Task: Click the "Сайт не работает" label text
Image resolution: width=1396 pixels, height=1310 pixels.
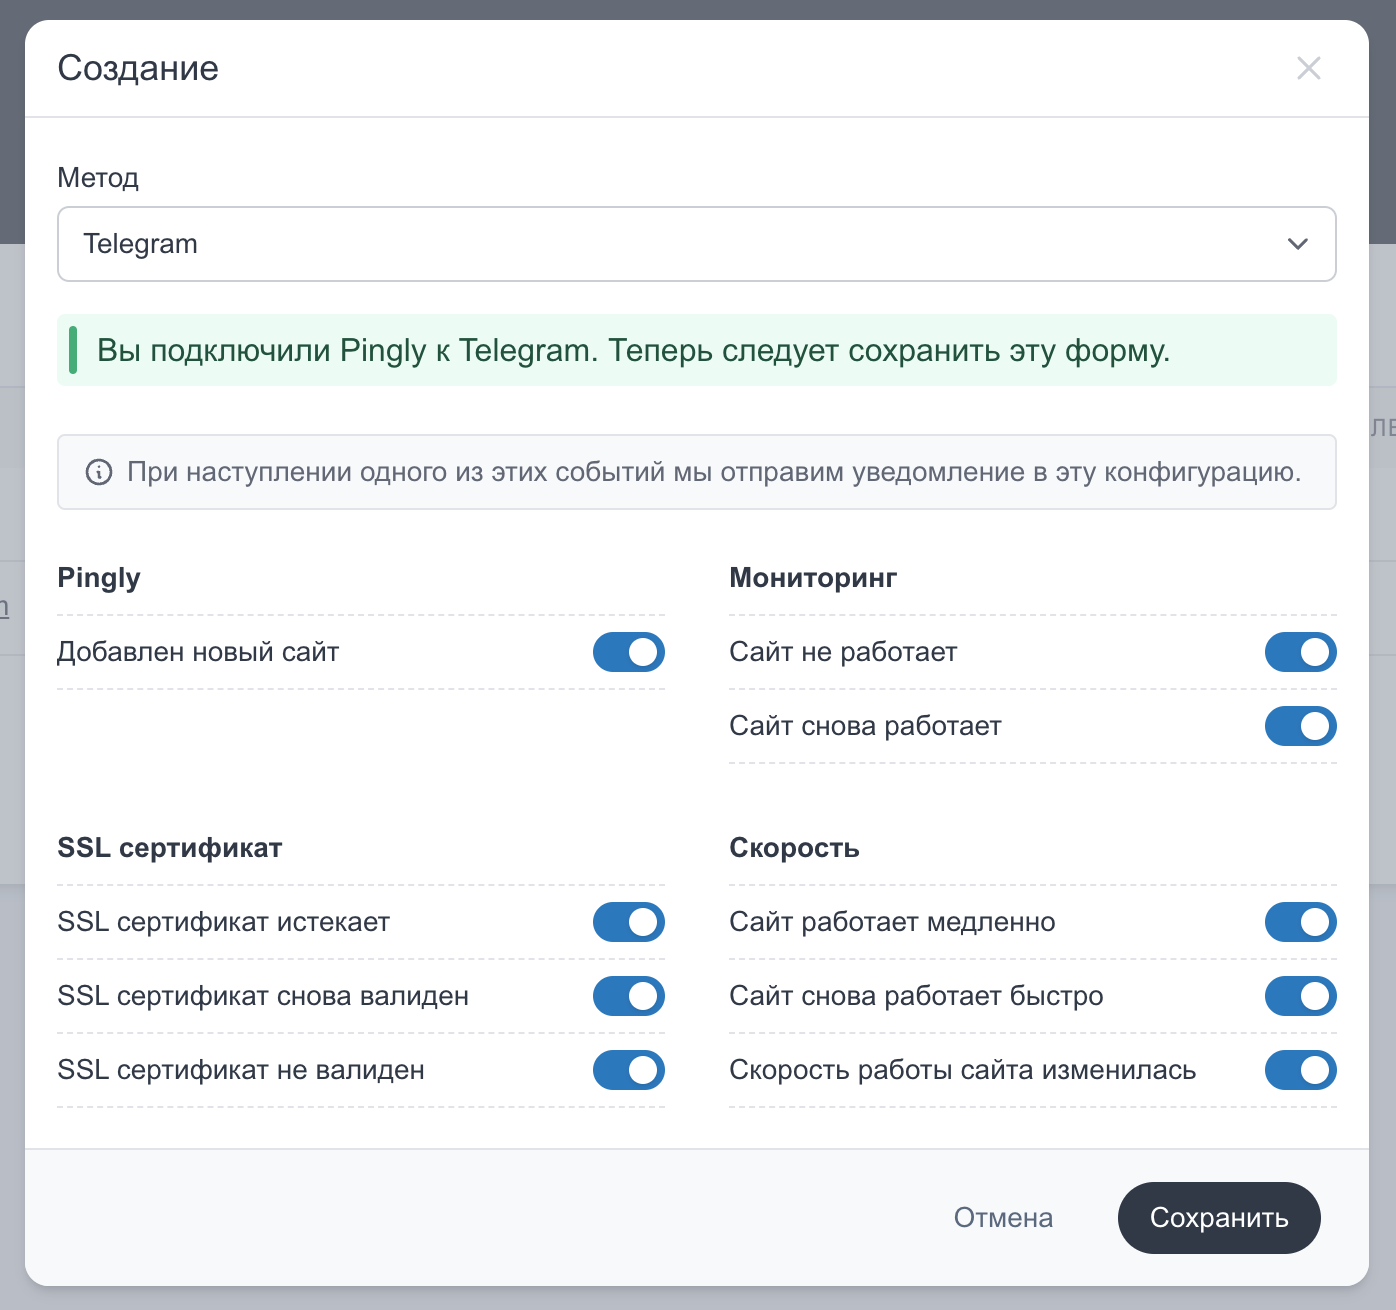Action: [843, 652]
